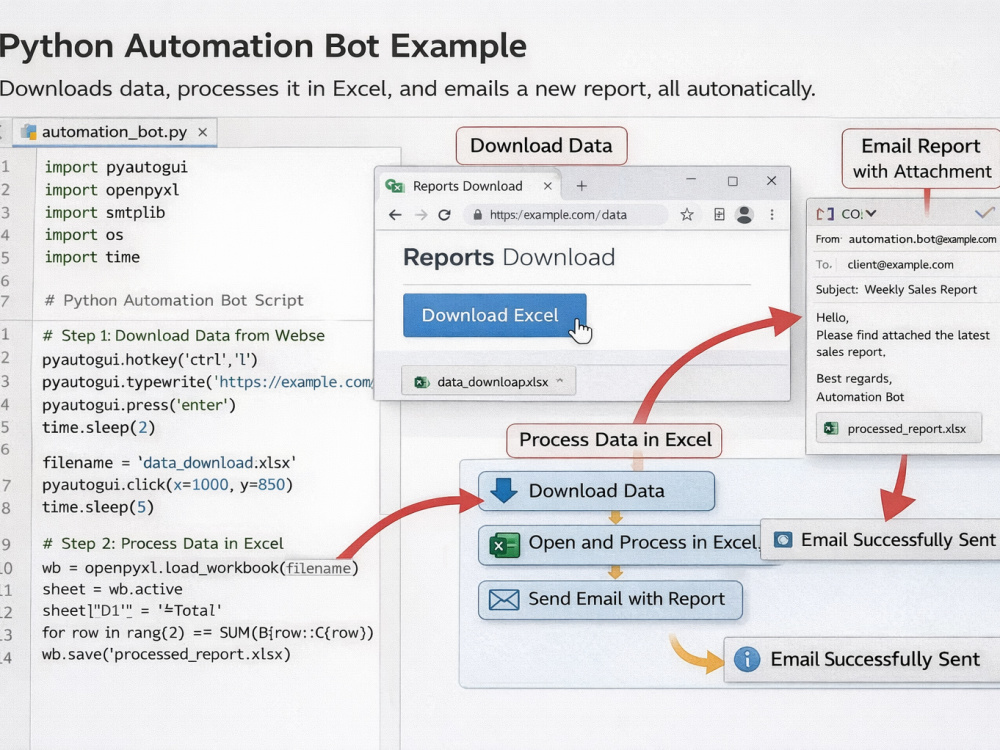Open the browser extension icon beside the star

pyautogui.click(x=719, y=214)
